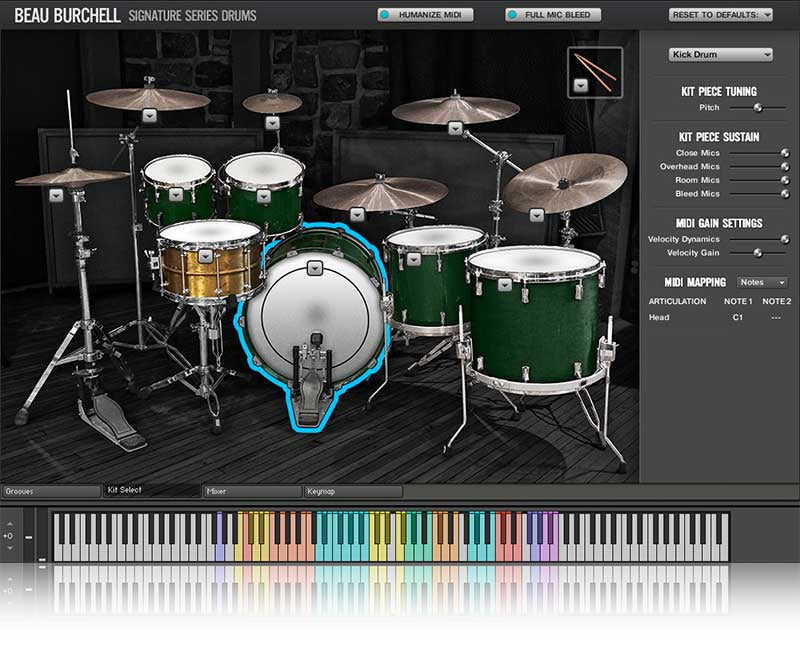800x662 pixels.
Task: Adjust the Velocity Gain slider
Action: 758,253
